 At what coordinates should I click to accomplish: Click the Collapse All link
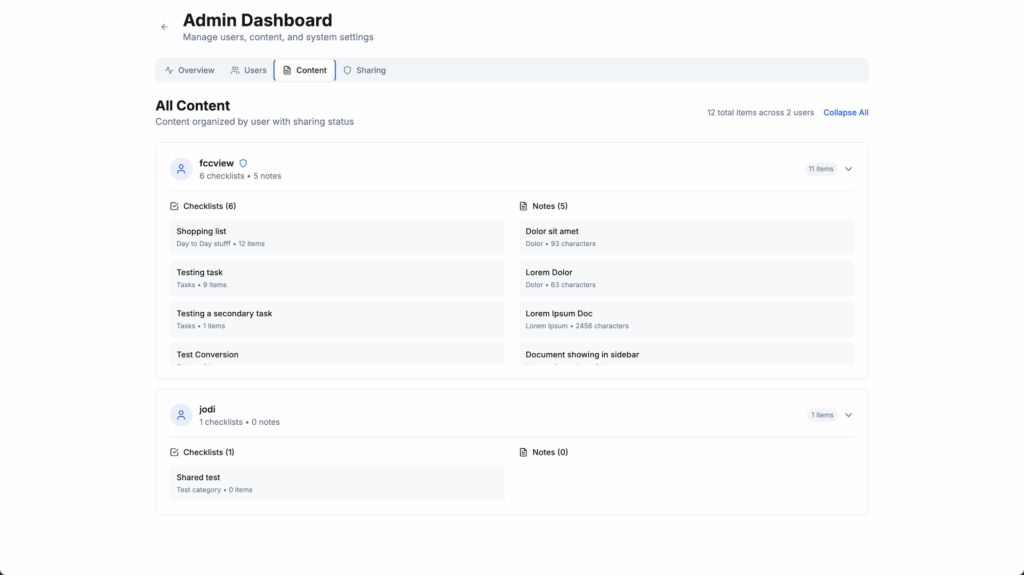click(x=845, y=113)
